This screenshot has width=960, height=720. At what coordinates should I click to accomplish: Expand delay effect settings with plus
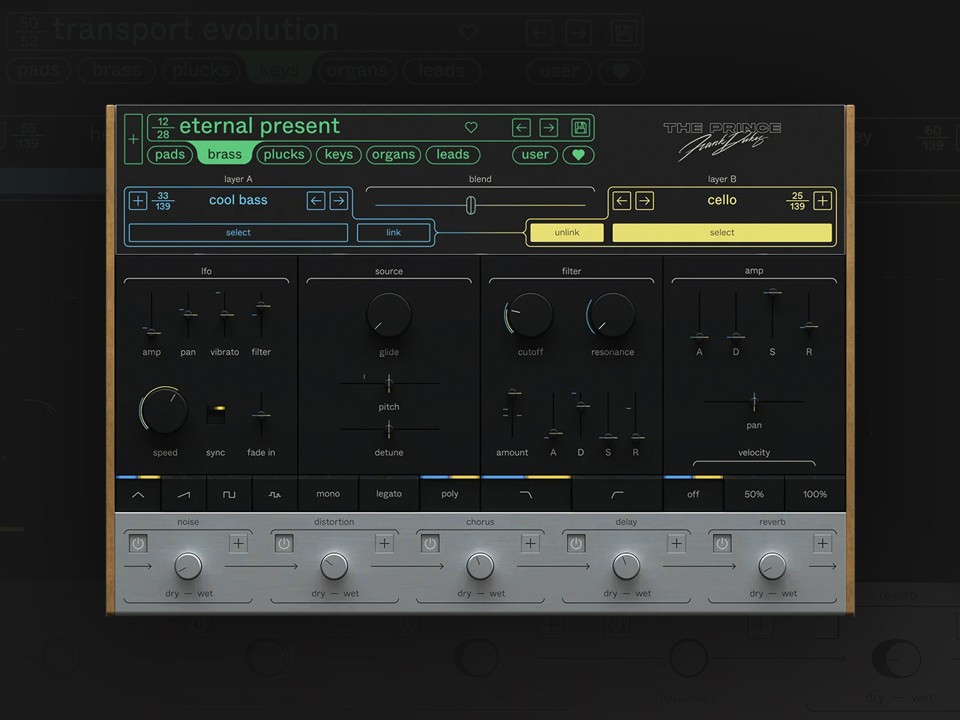click(677, 543)
